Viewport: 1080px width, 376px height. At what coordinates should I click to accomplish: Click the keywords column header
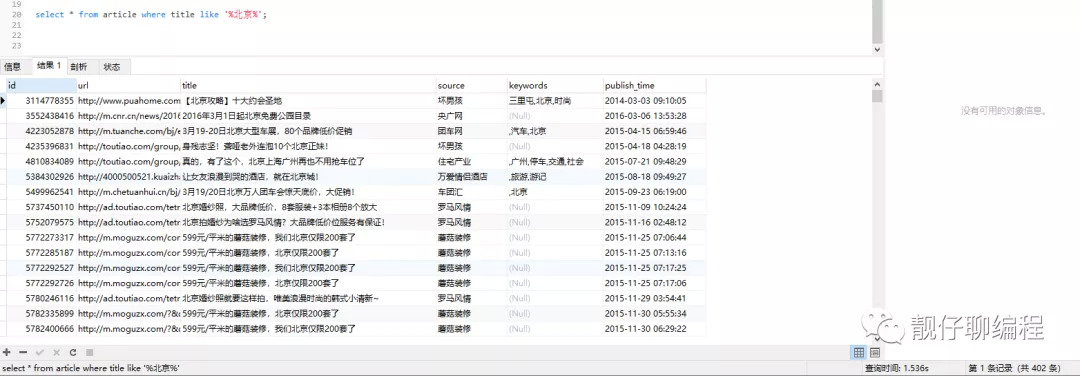tap(555, 85)
